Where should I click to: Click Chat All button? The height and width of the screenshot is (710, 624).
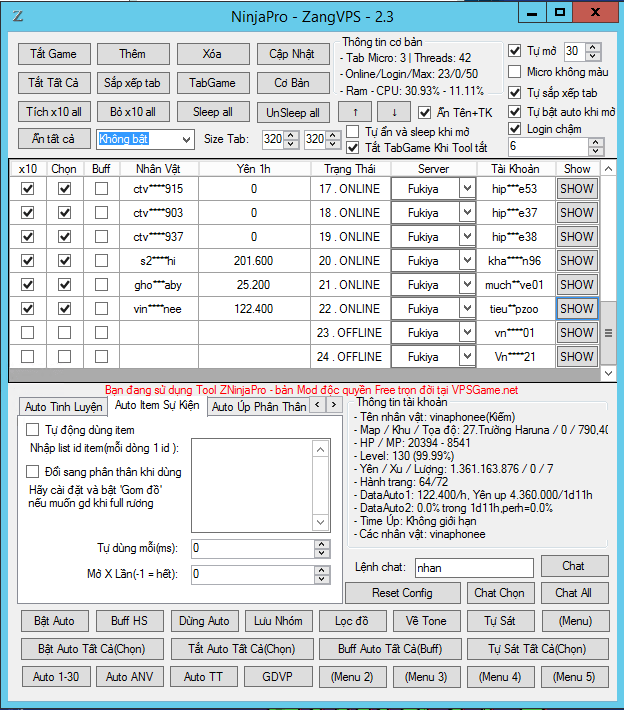click(574, 593)
